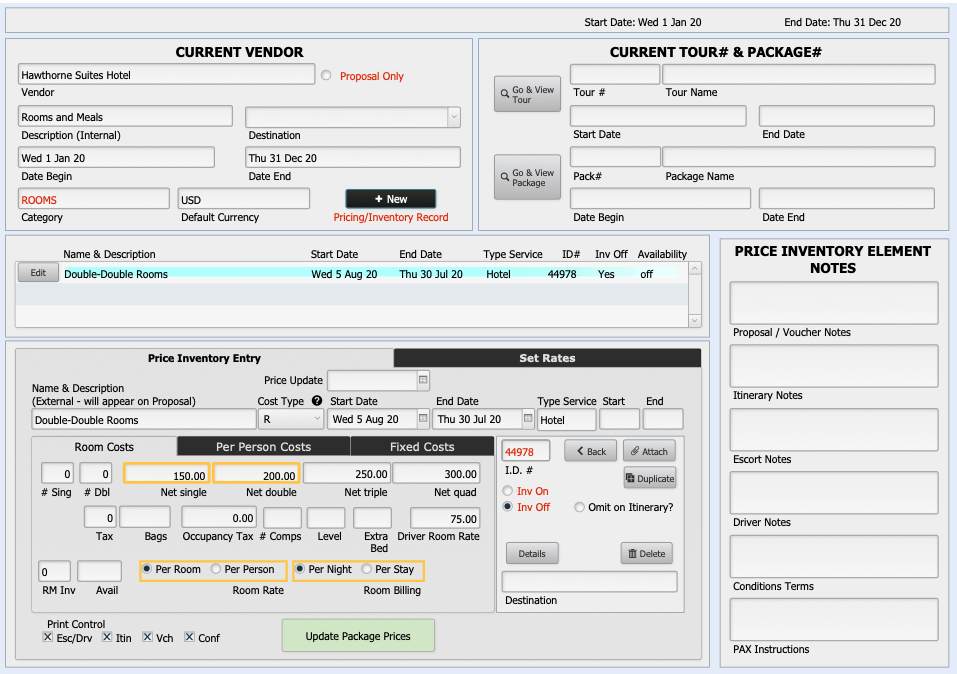Click the Driver Room Rate field
This screenshot has height=674, width=957.
tap(445, 518)
